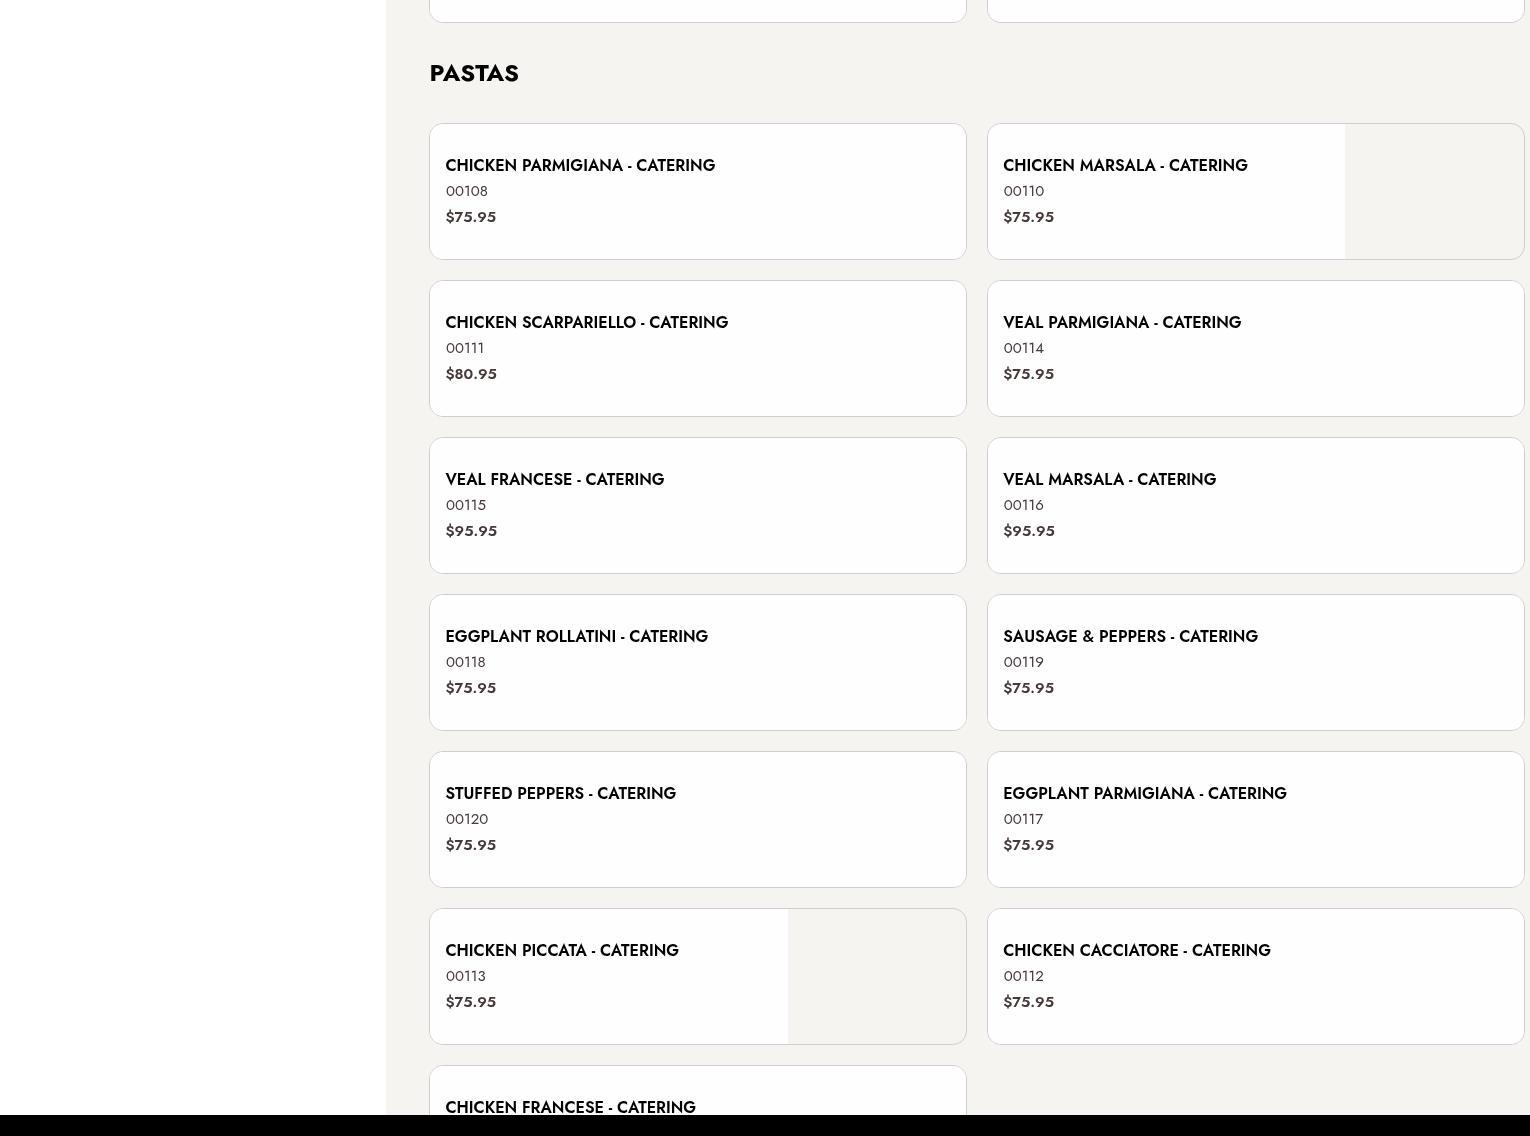Click the $75.95 price of Sausage & Peppers

tap(1029, 688)
